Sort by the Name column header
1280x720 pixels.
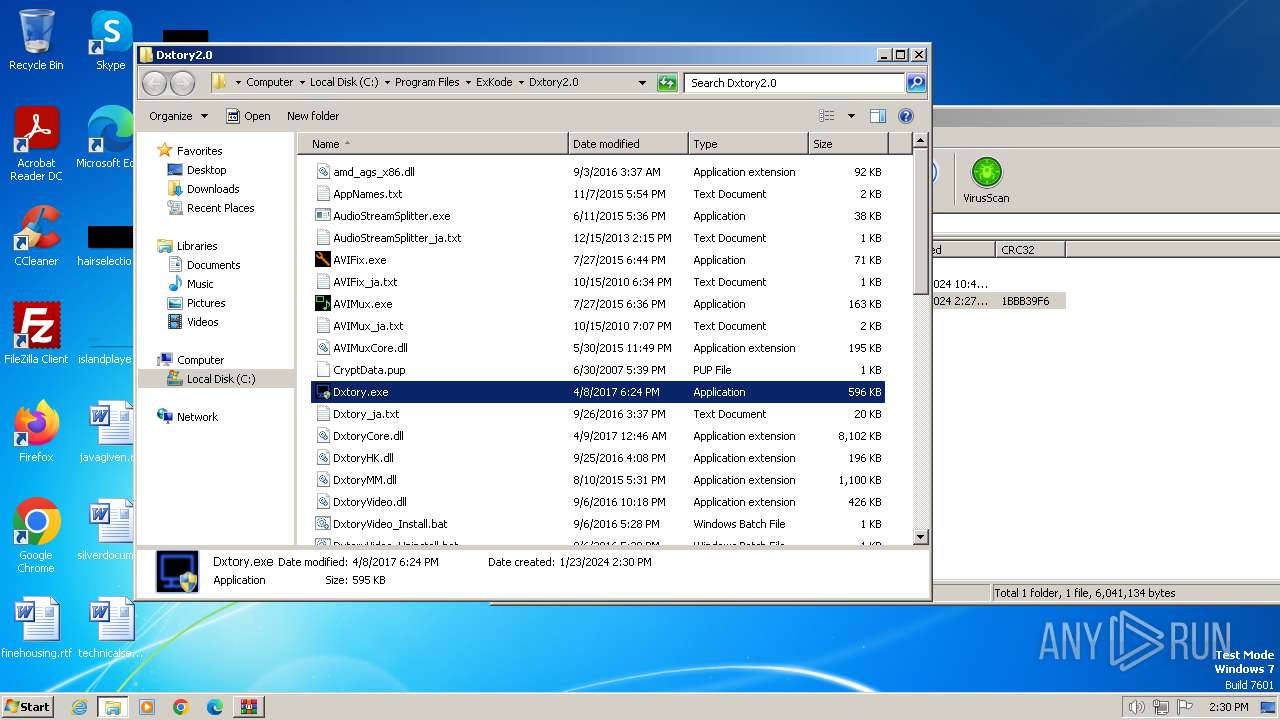coord(433,144)
